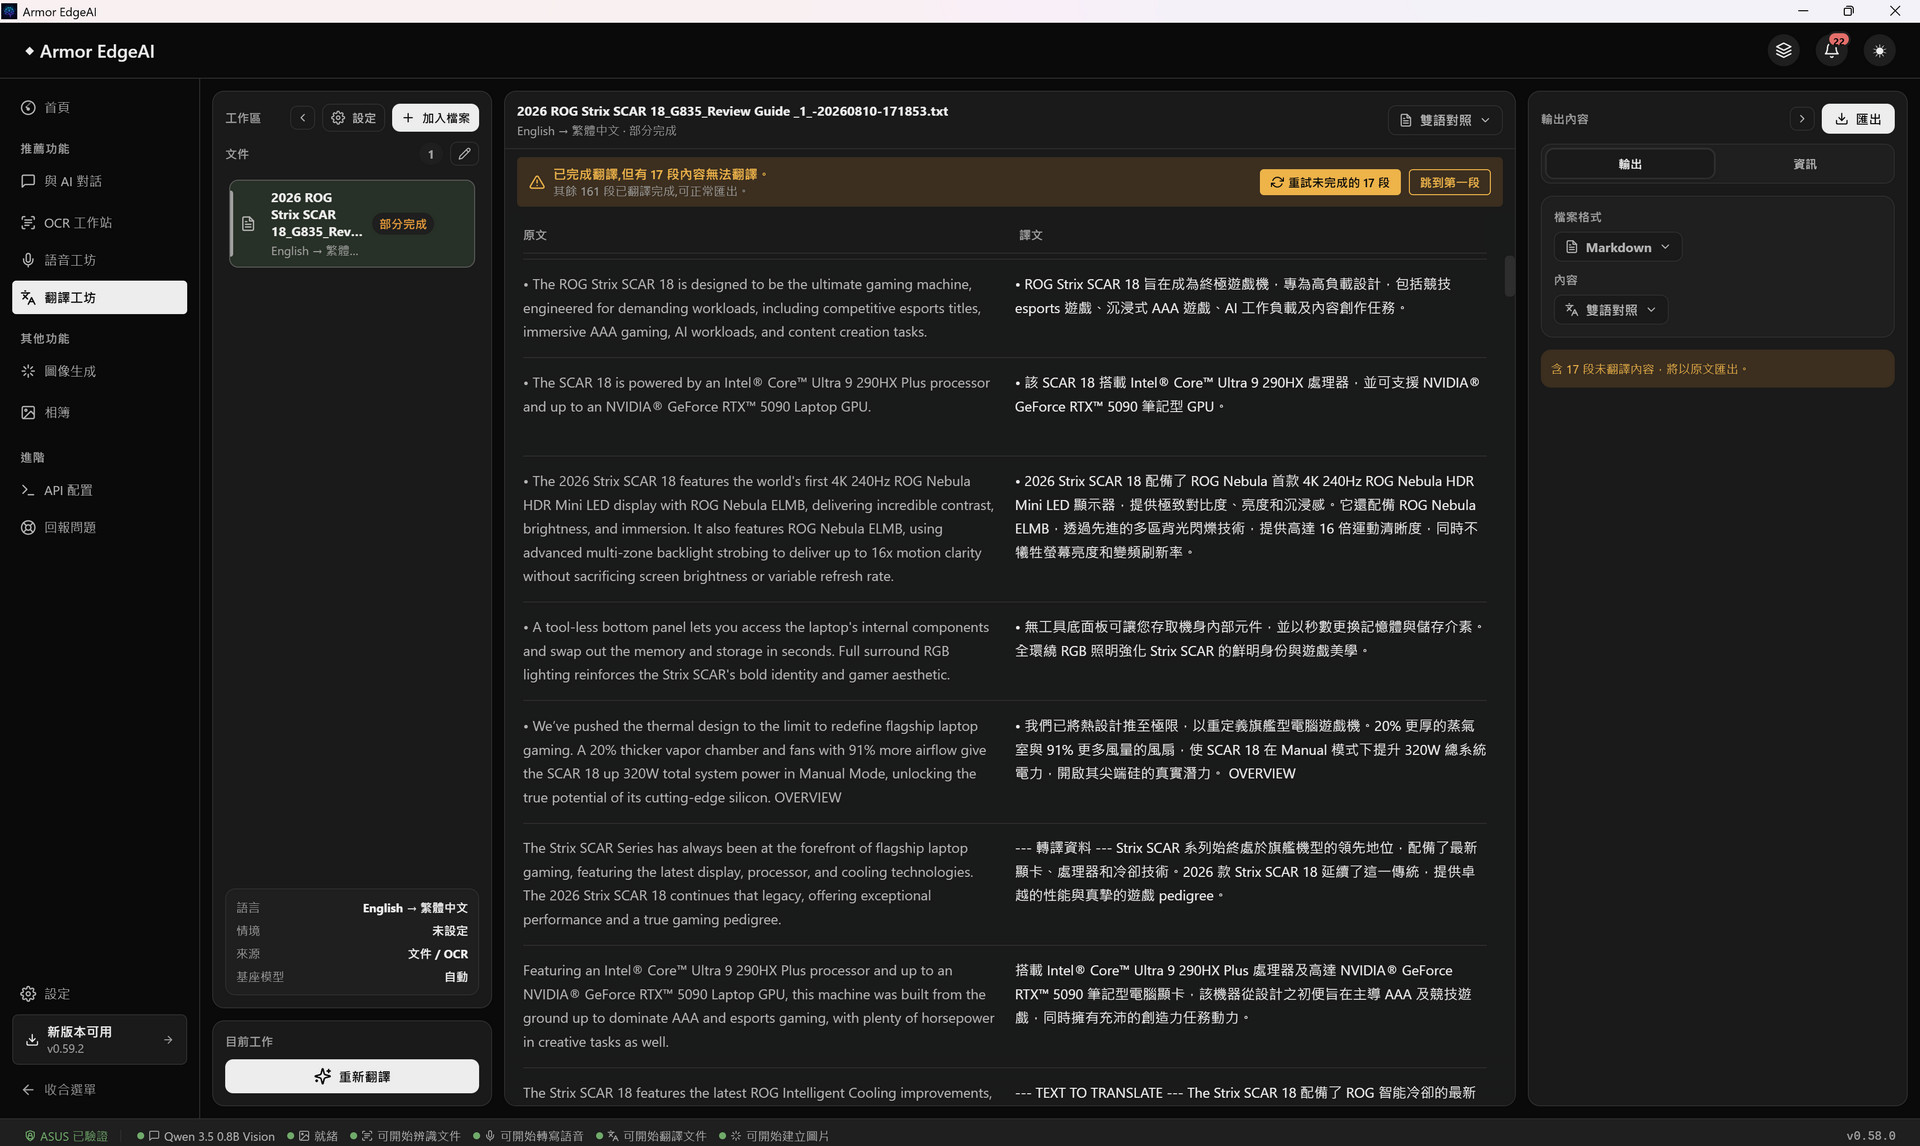Switch to the 資訊 tab
The width and height of the screenshot is (1920, 1146).
(1805, 164)
